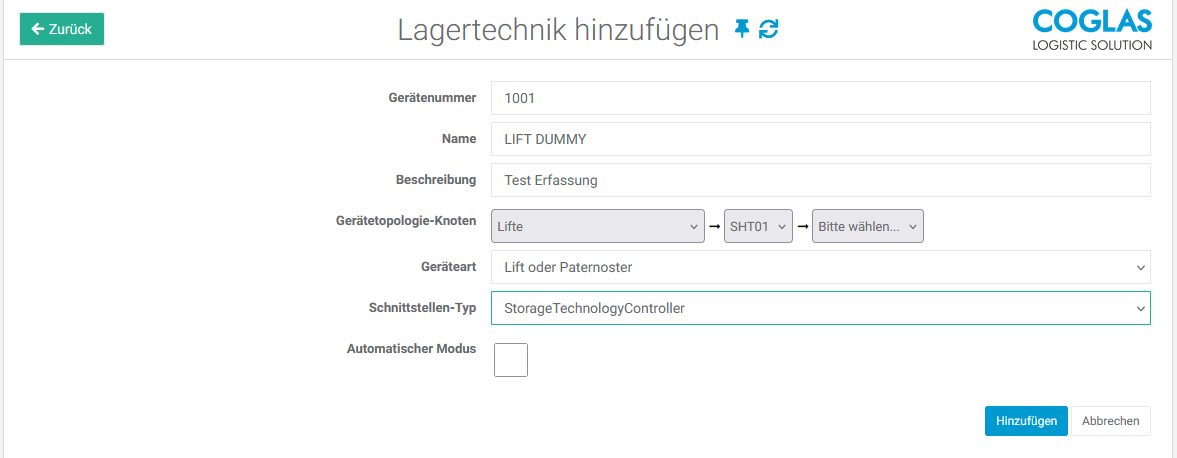Cancel with the Abbrechen button
1177x458 pixels.
tap(1110, 421)
